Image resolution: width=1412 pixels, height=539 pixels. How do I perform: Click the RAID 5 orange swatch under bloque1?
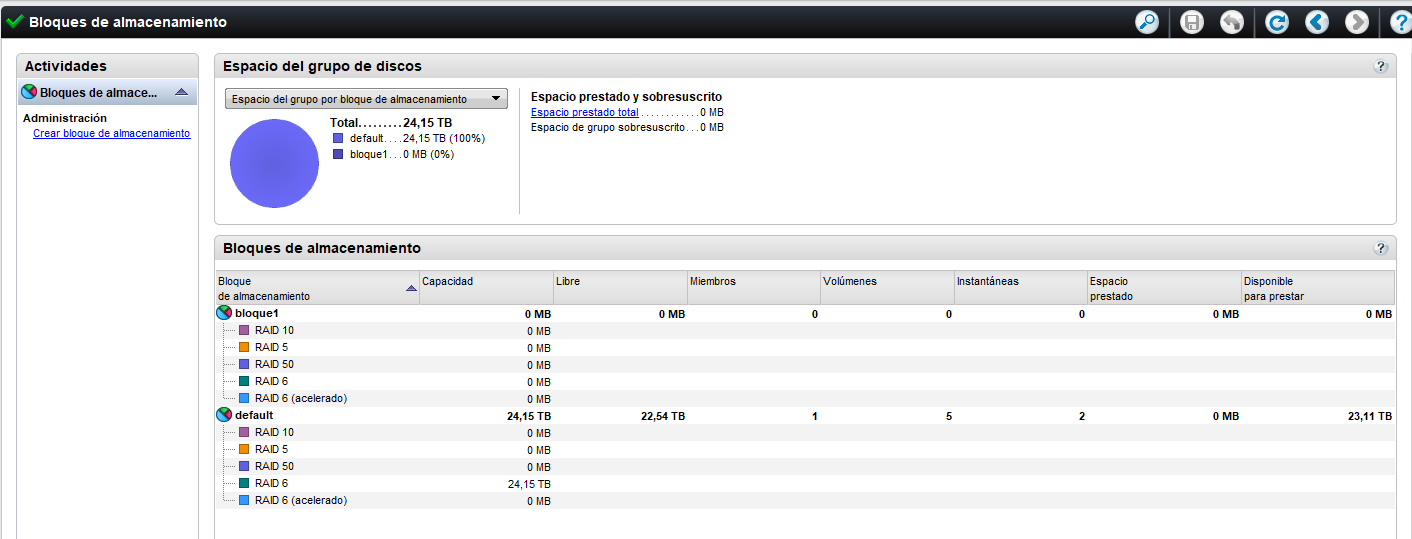tap(244, 348)
